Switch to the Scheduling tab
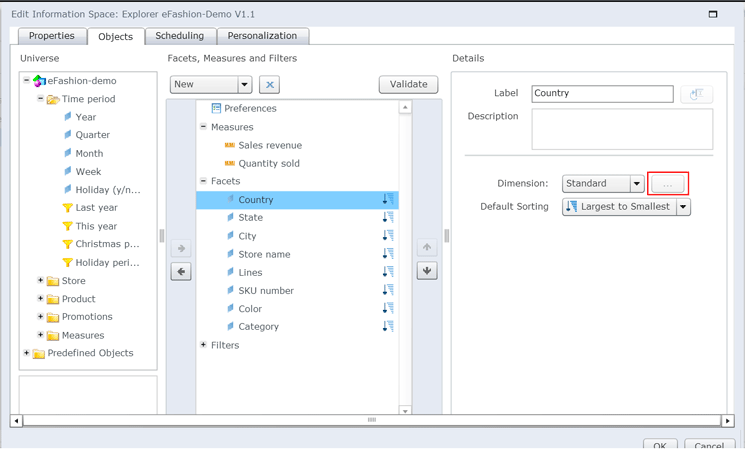The width and height of the screenshot is (745, 449). tap(180, 36)
